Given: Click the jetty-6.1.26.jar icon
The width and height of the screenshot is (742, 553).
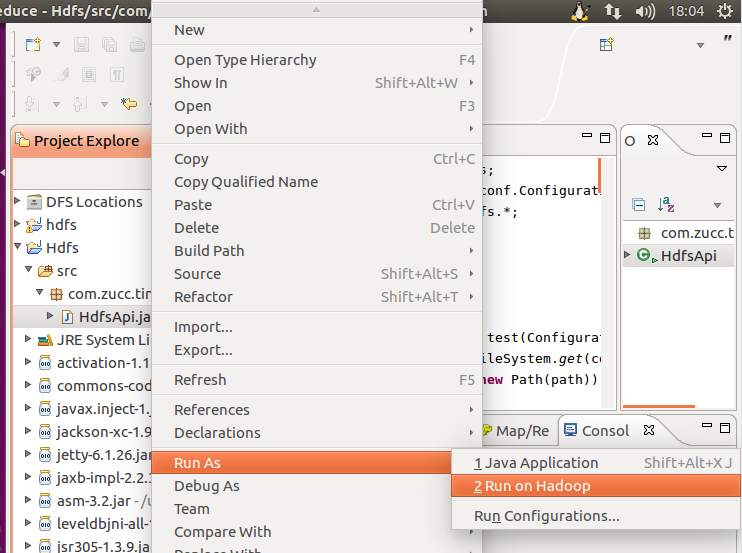Looking at the screenshot, I should (x=45, y=455).
